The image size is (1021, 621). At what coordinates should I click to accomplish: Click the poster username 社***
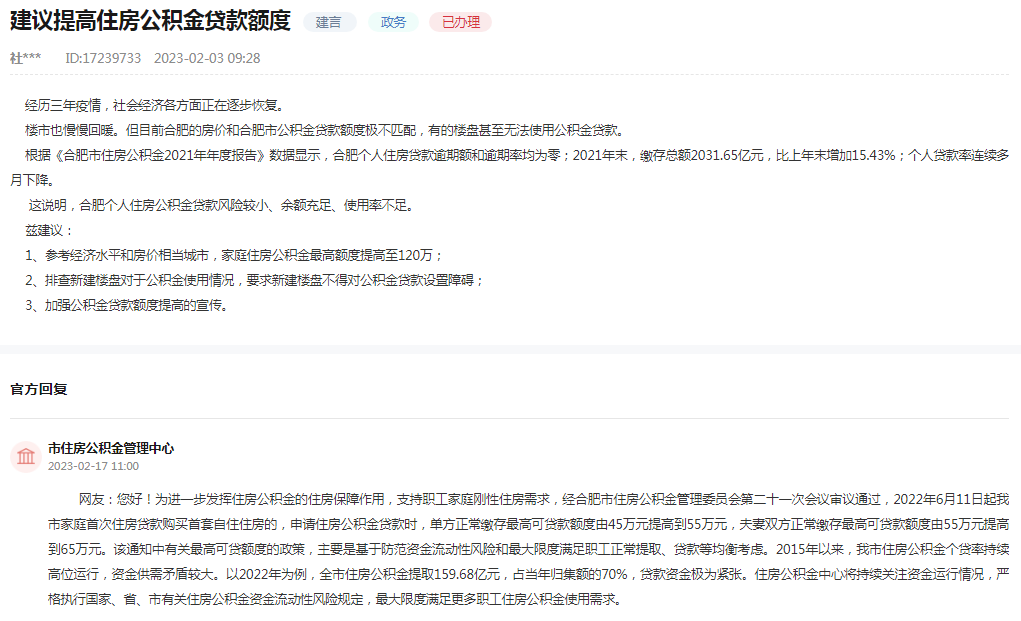(x=25, y=58)
